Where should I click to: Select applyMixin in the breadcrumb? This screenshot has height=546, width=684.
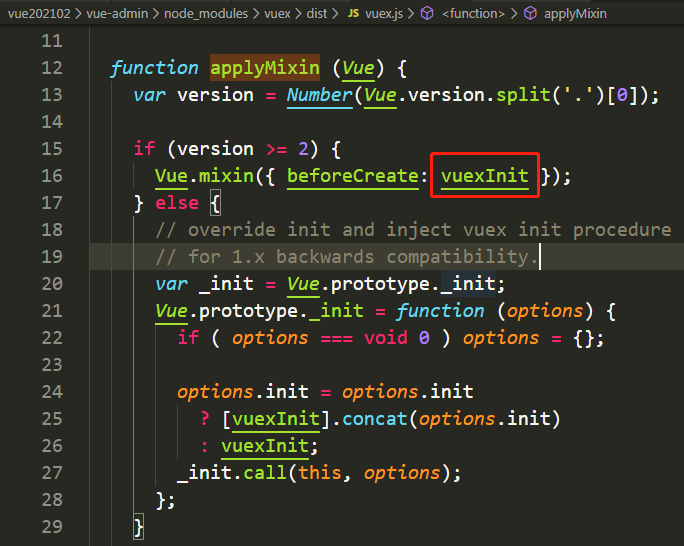575,14
